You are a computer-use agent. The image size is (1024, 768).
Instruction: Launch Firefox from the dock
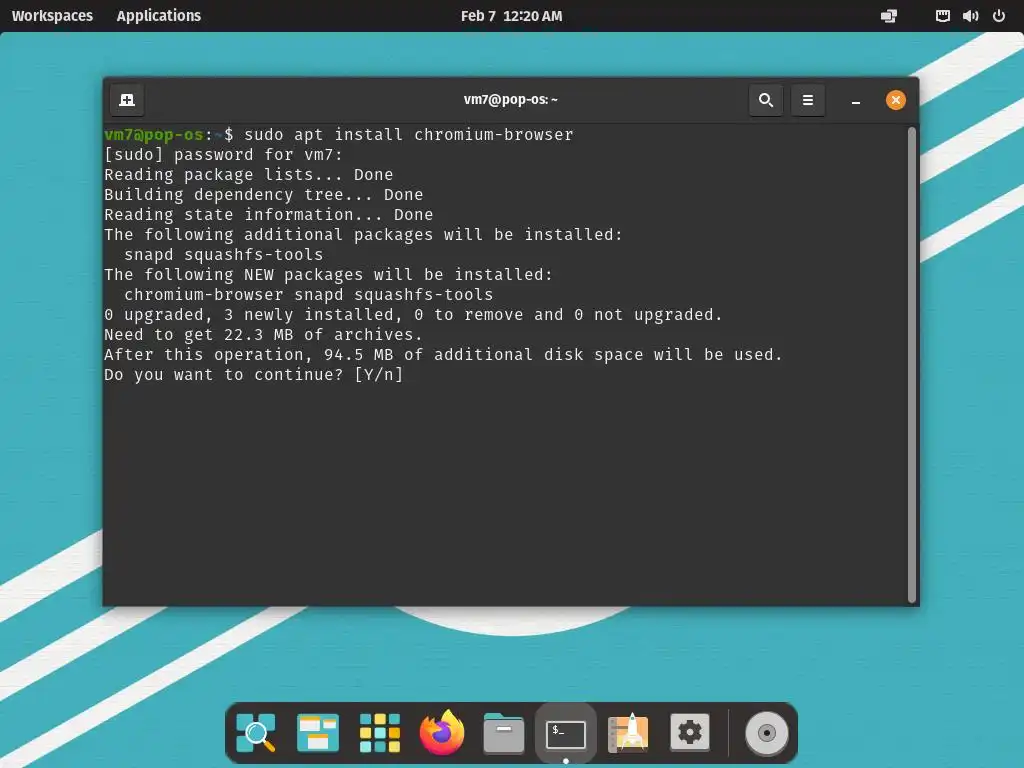tap(442, 732)
